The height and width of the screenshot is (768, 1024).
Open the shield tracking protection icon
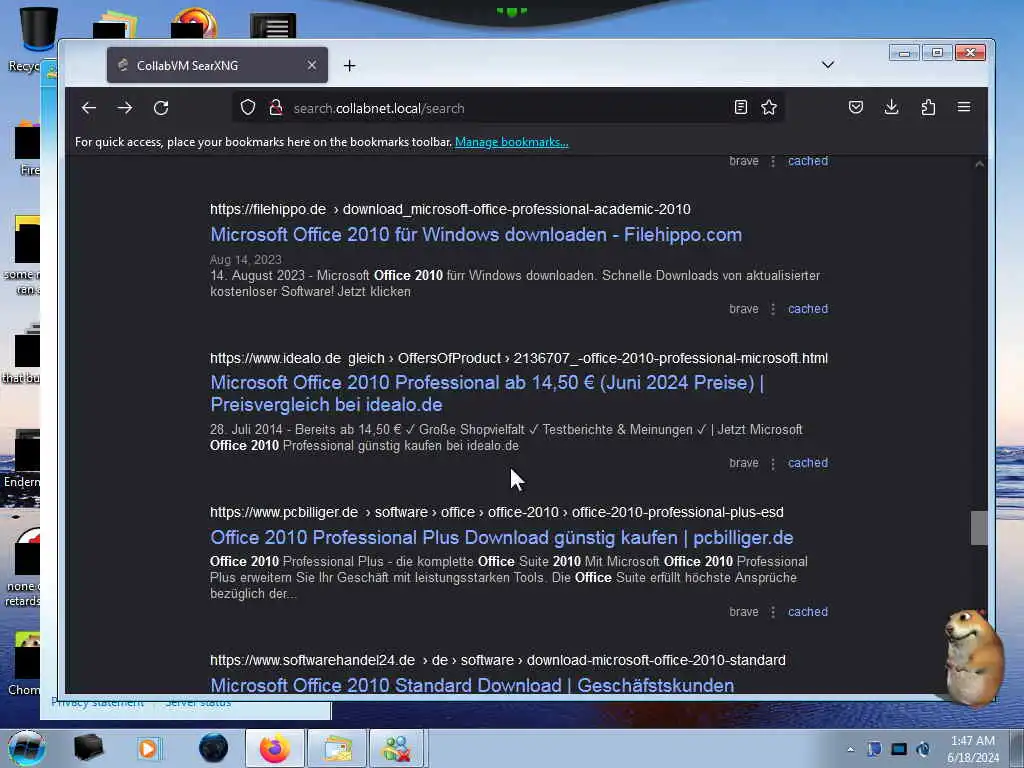248,108
